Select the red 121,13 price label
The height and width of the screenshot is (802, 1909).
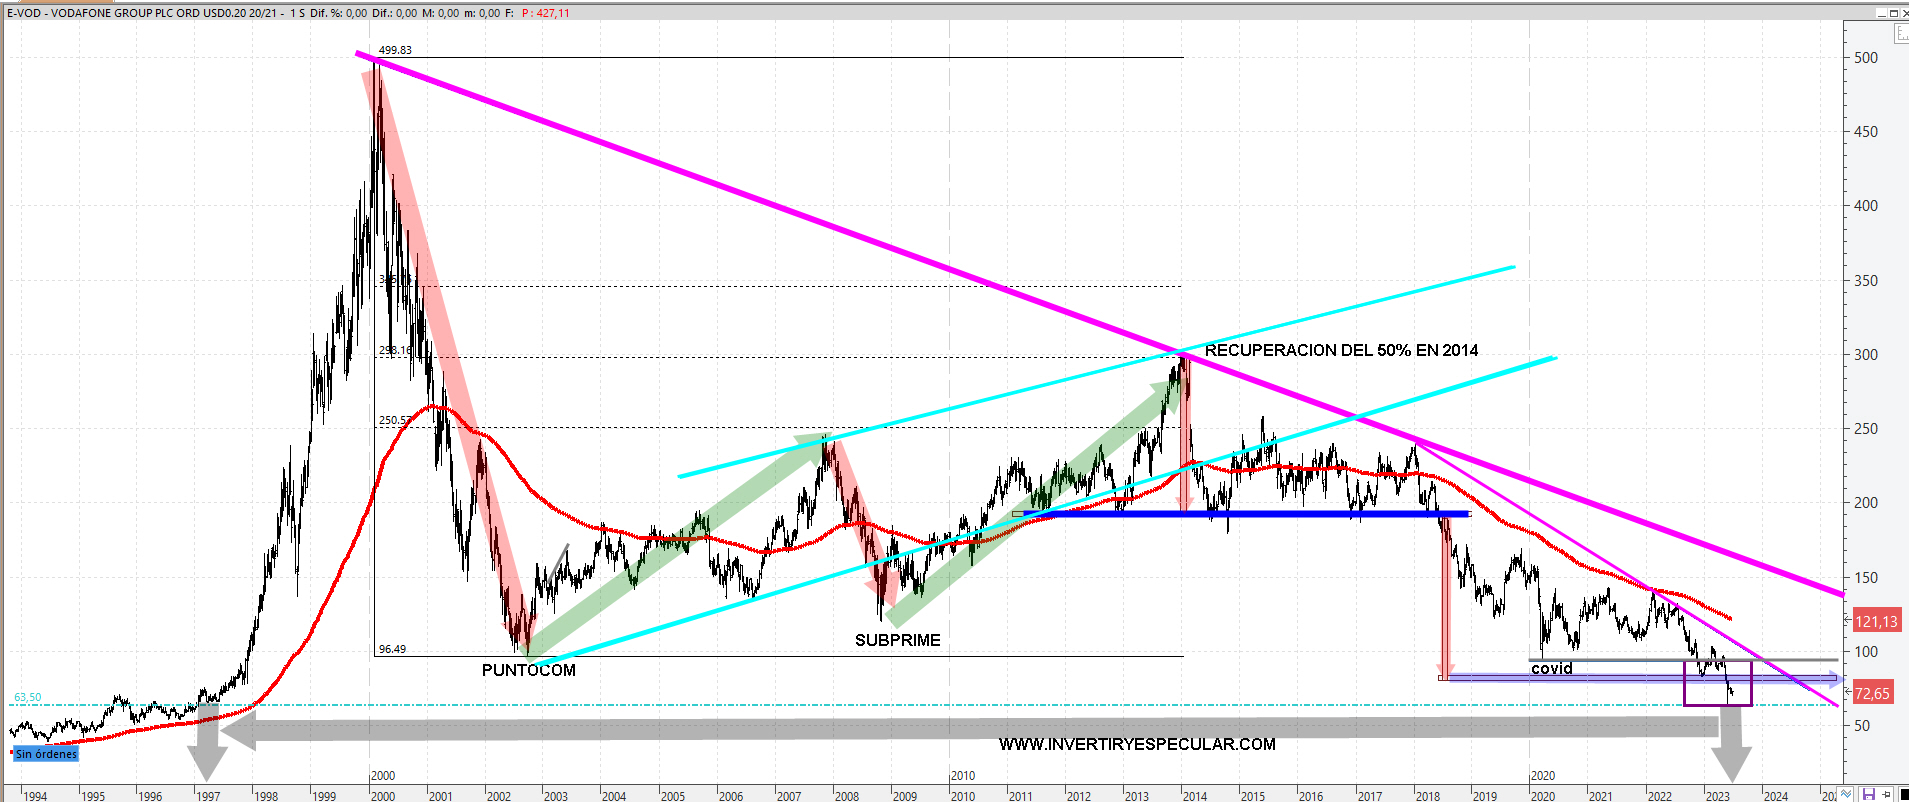1876,621
